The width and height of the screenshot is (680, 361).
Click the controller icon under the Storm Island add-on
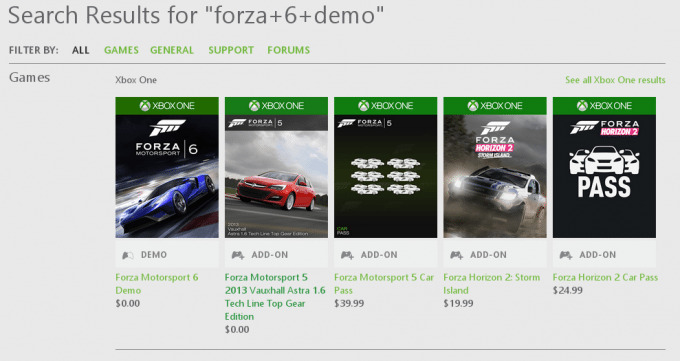coord(456,255)
